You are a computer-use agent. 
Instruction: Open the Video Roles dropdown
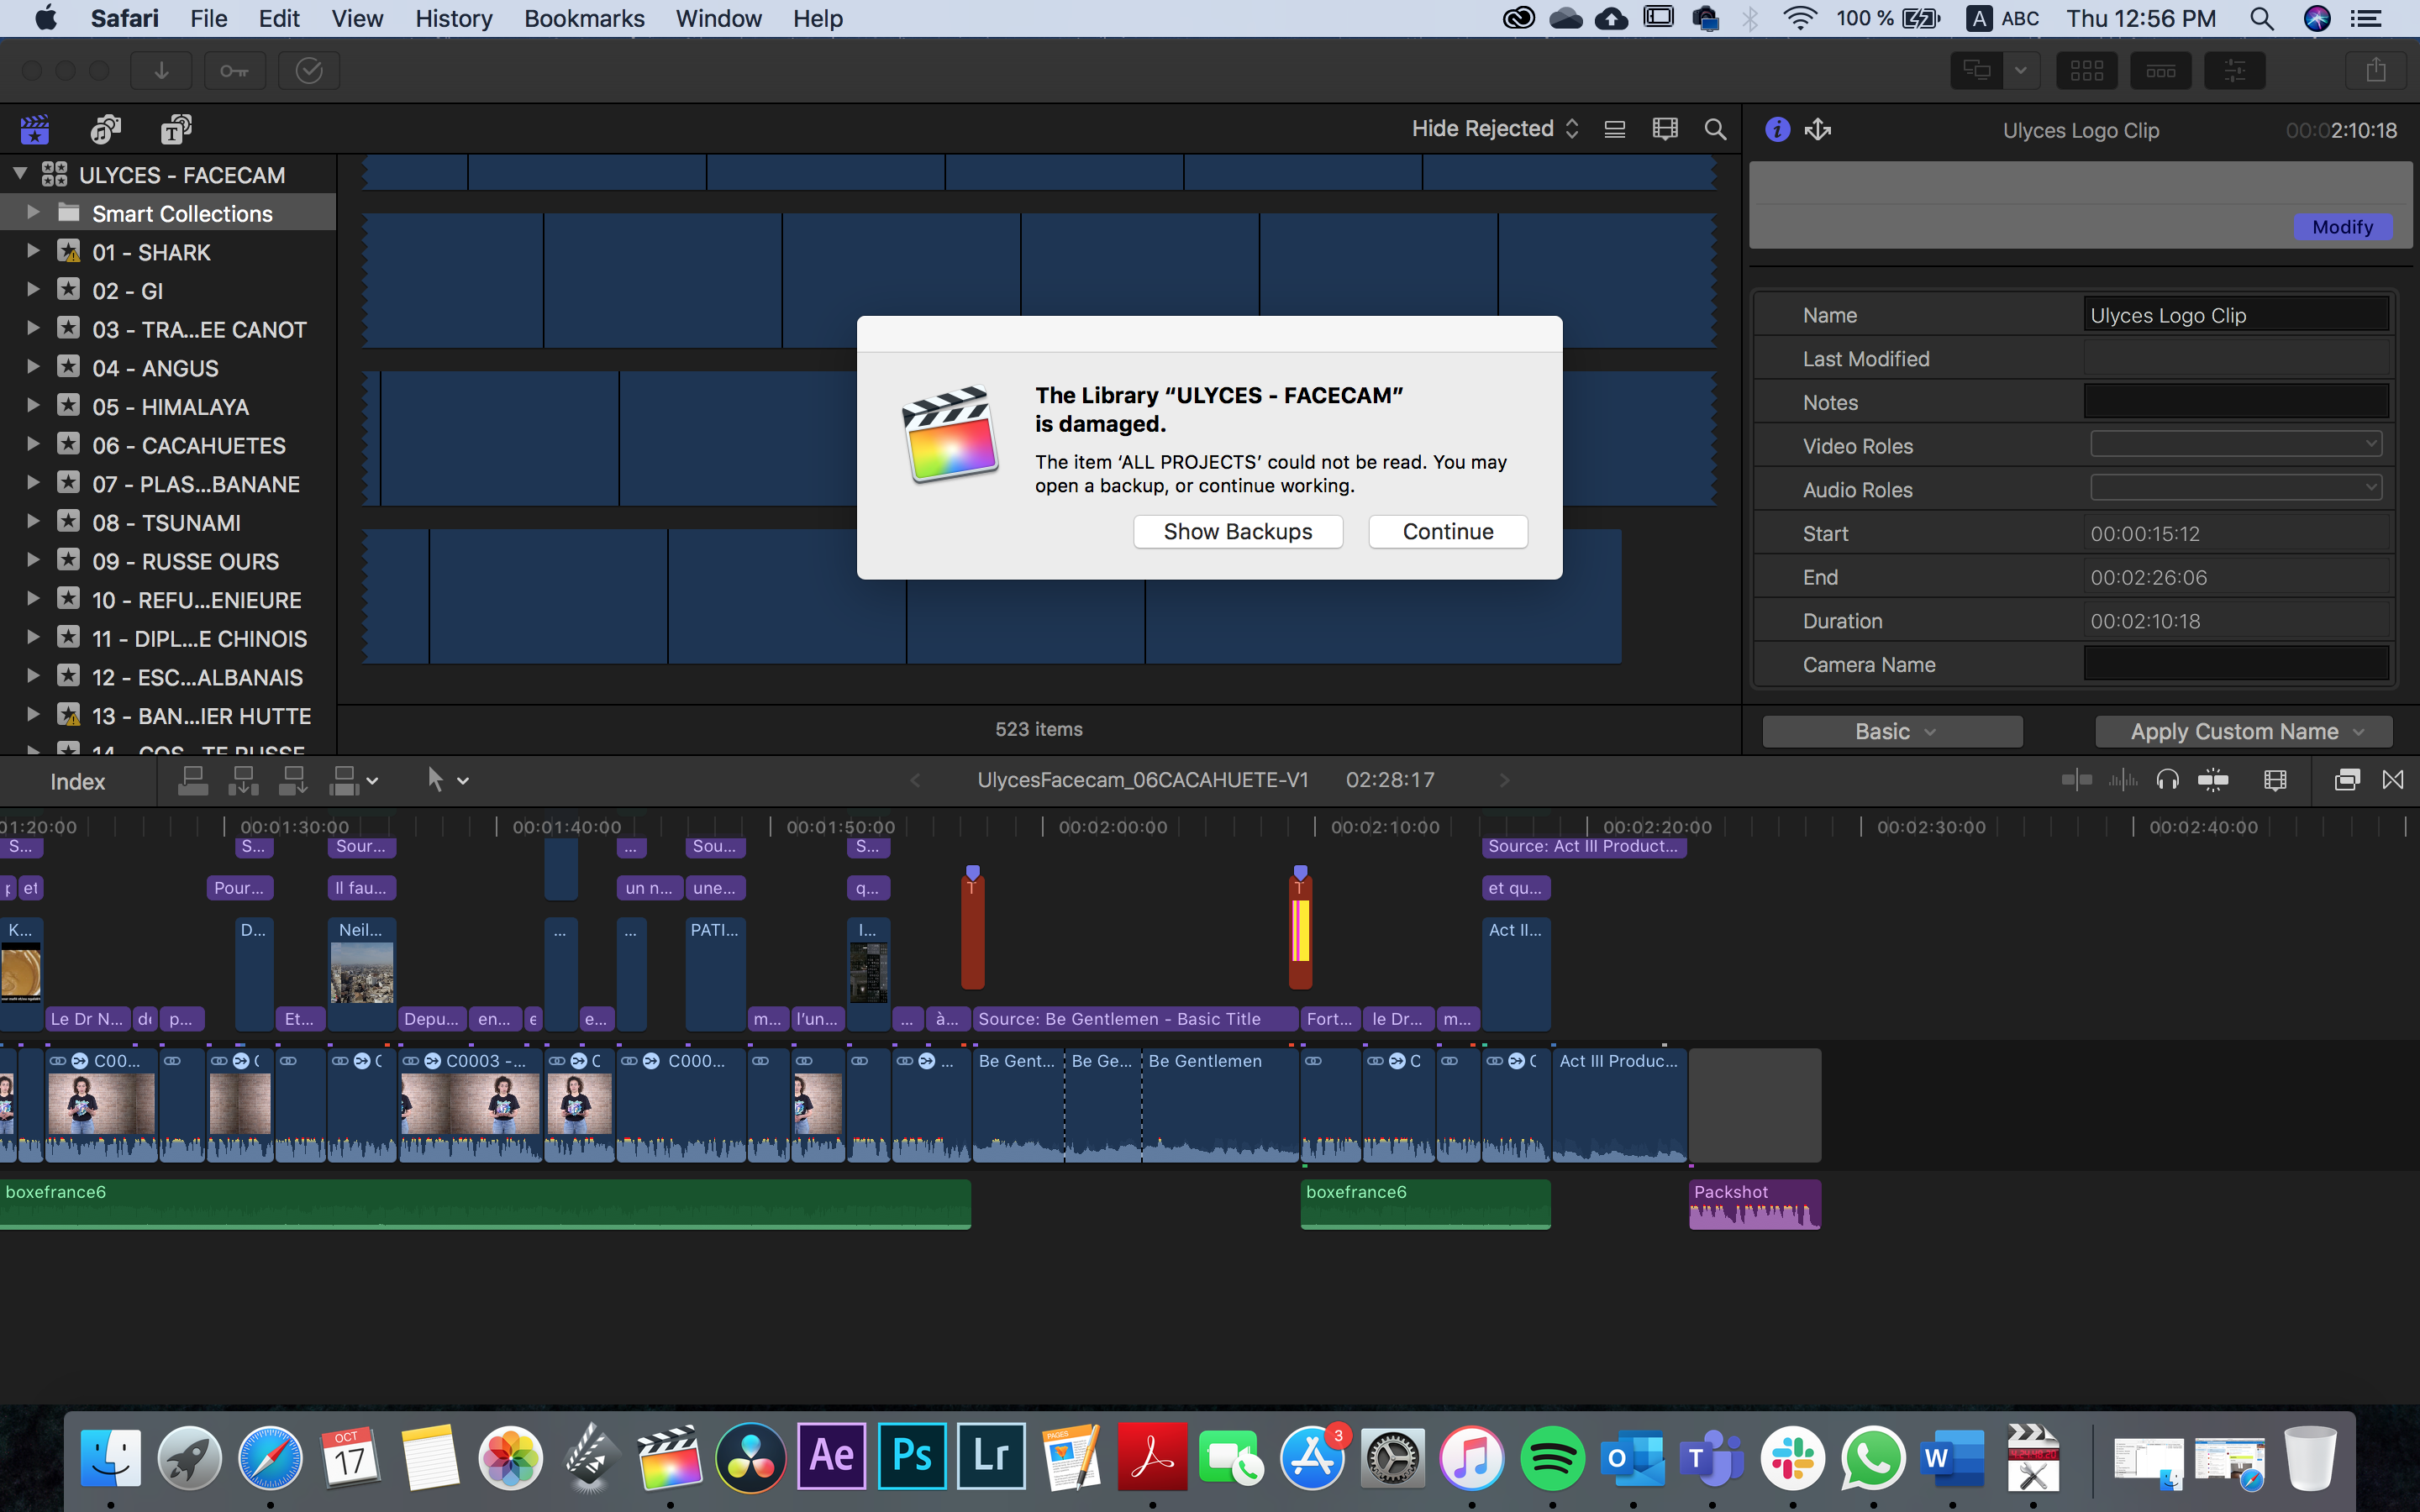coord(2235,445)
